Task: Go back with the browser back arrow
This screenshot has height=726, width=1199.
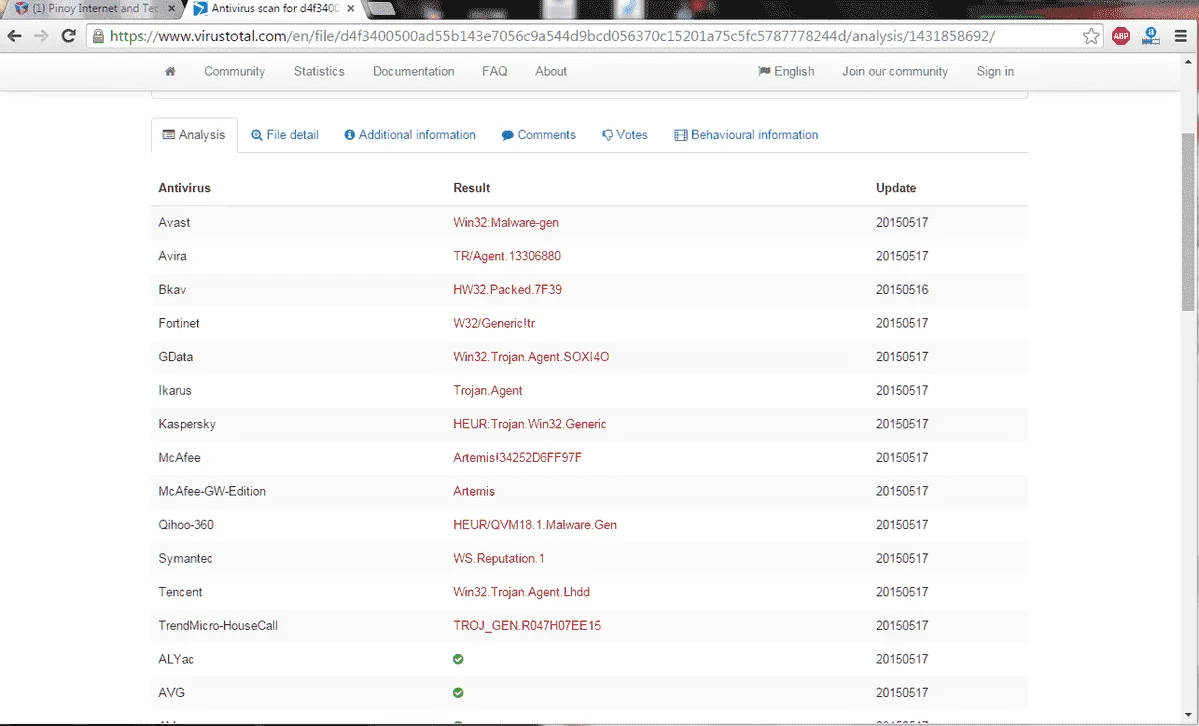Action: click(x=15, y=36)
